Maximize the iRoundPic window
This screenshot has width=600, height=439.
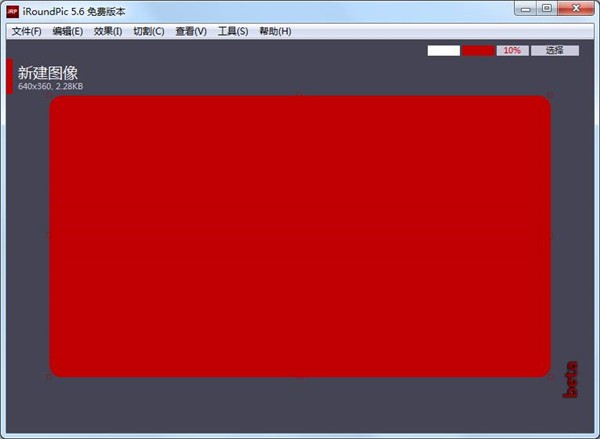pos(547,8)
